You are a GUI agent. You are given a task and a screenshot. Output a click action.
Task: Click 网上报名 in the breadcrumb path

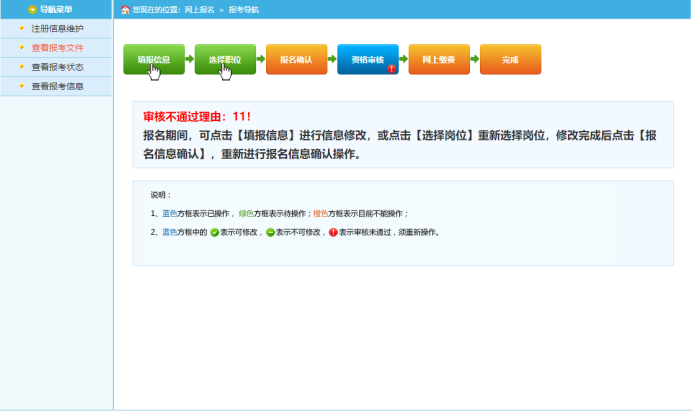point(199,9)
